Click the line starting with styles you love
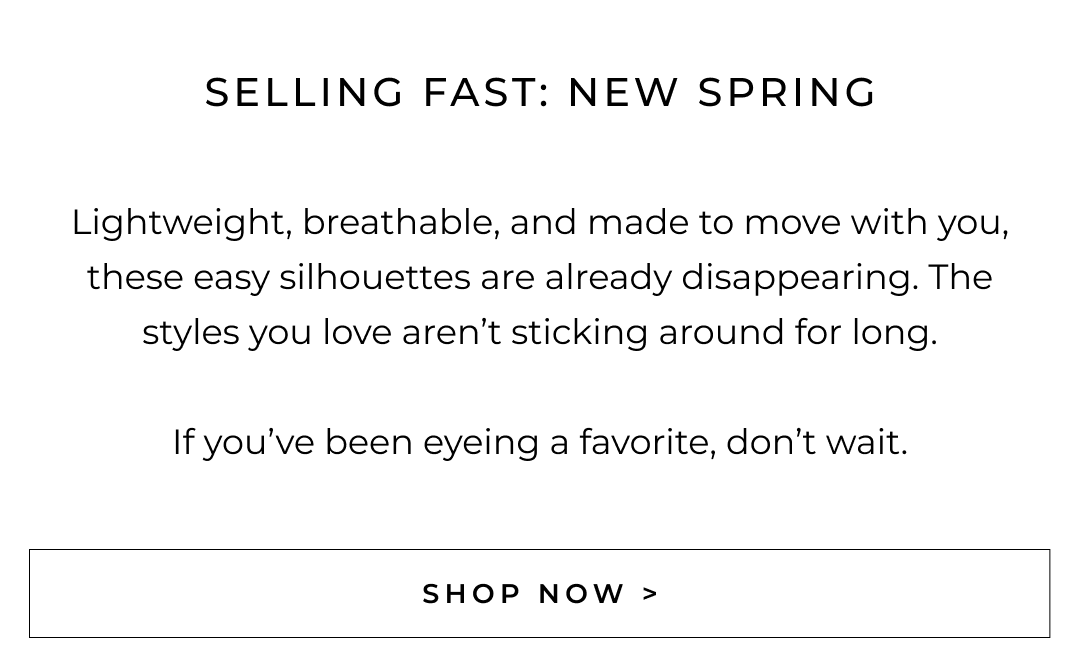The width and height of the screenshot is (1080, 669). [540, 332]
